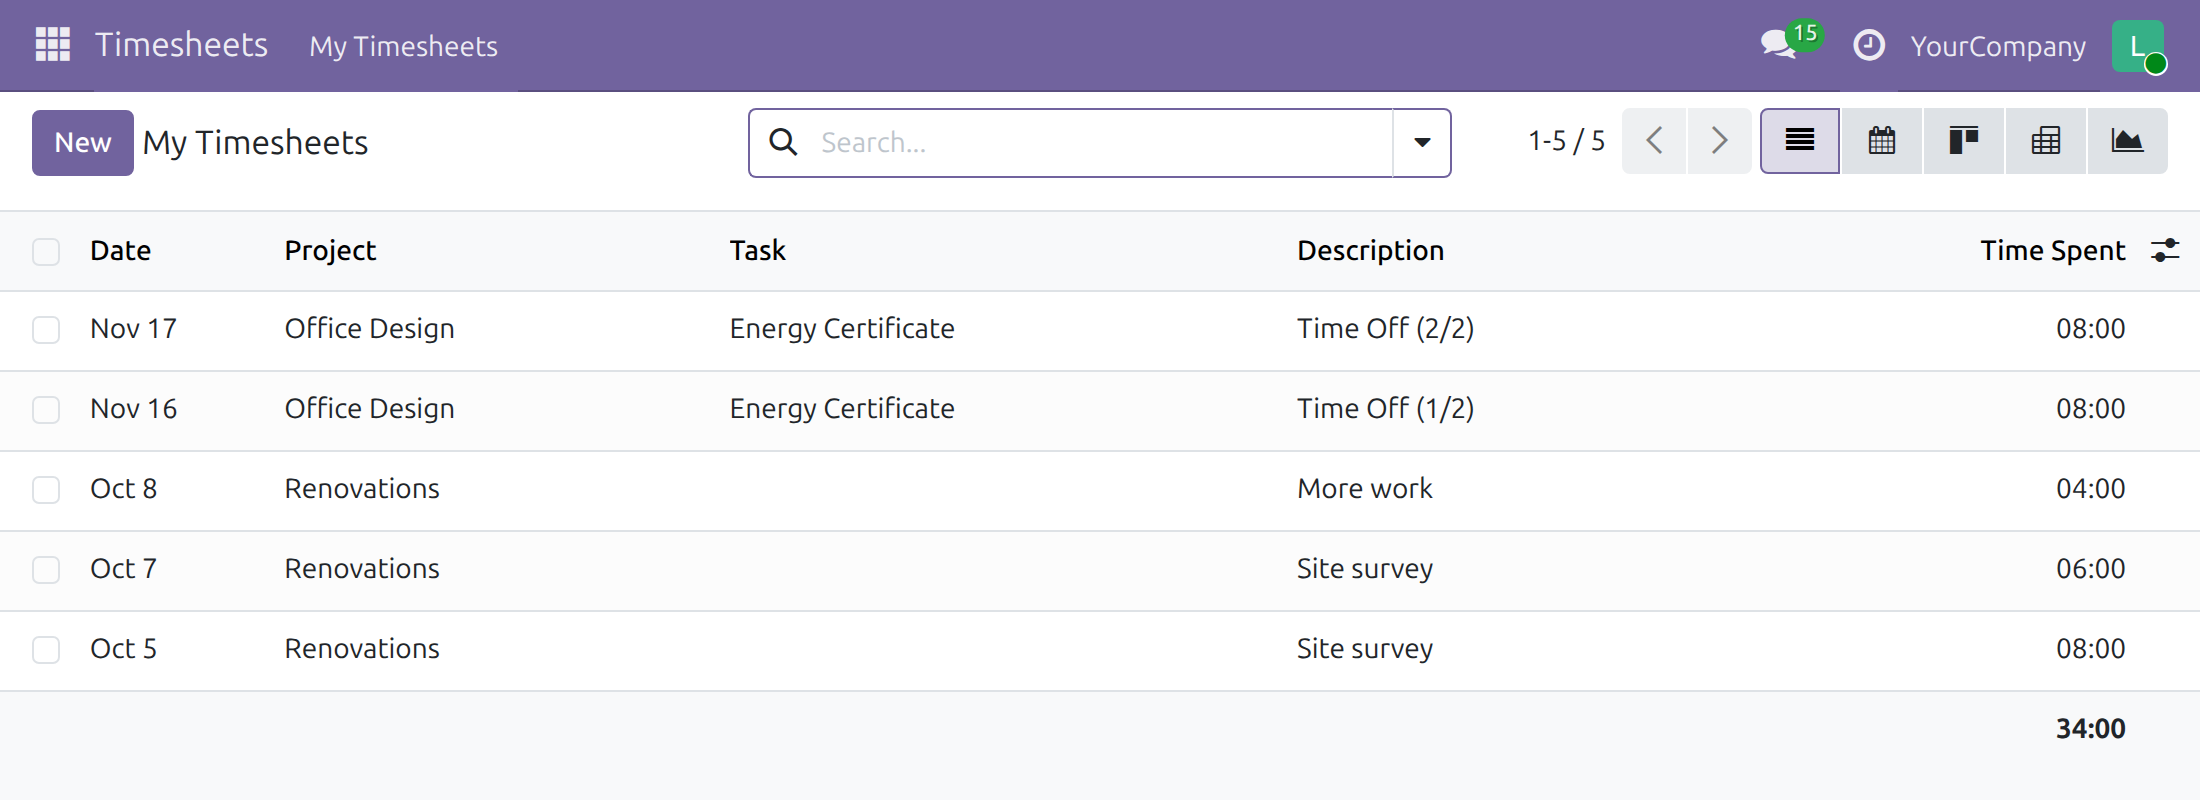Switch to kanban view
2200x800 pixels.
[x=1964, y=141]
